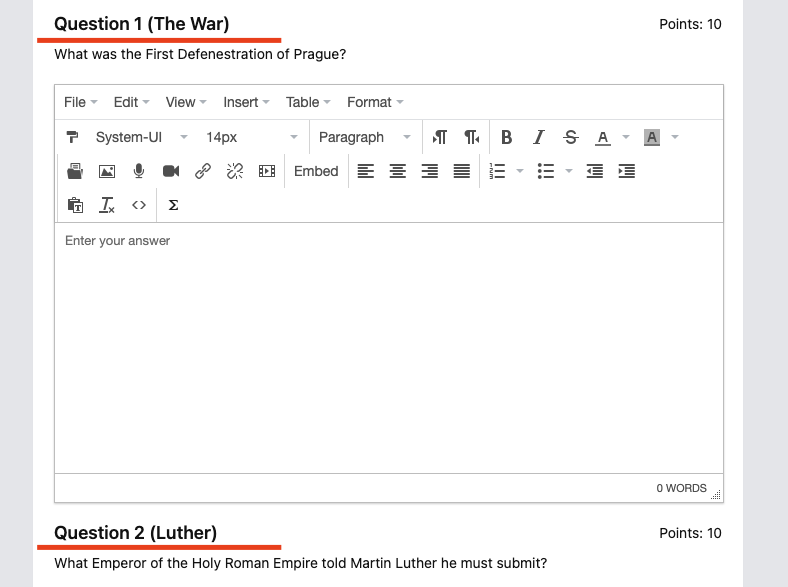Open numbered list style dropdown

pyautogui.click(x=520, y=171)
